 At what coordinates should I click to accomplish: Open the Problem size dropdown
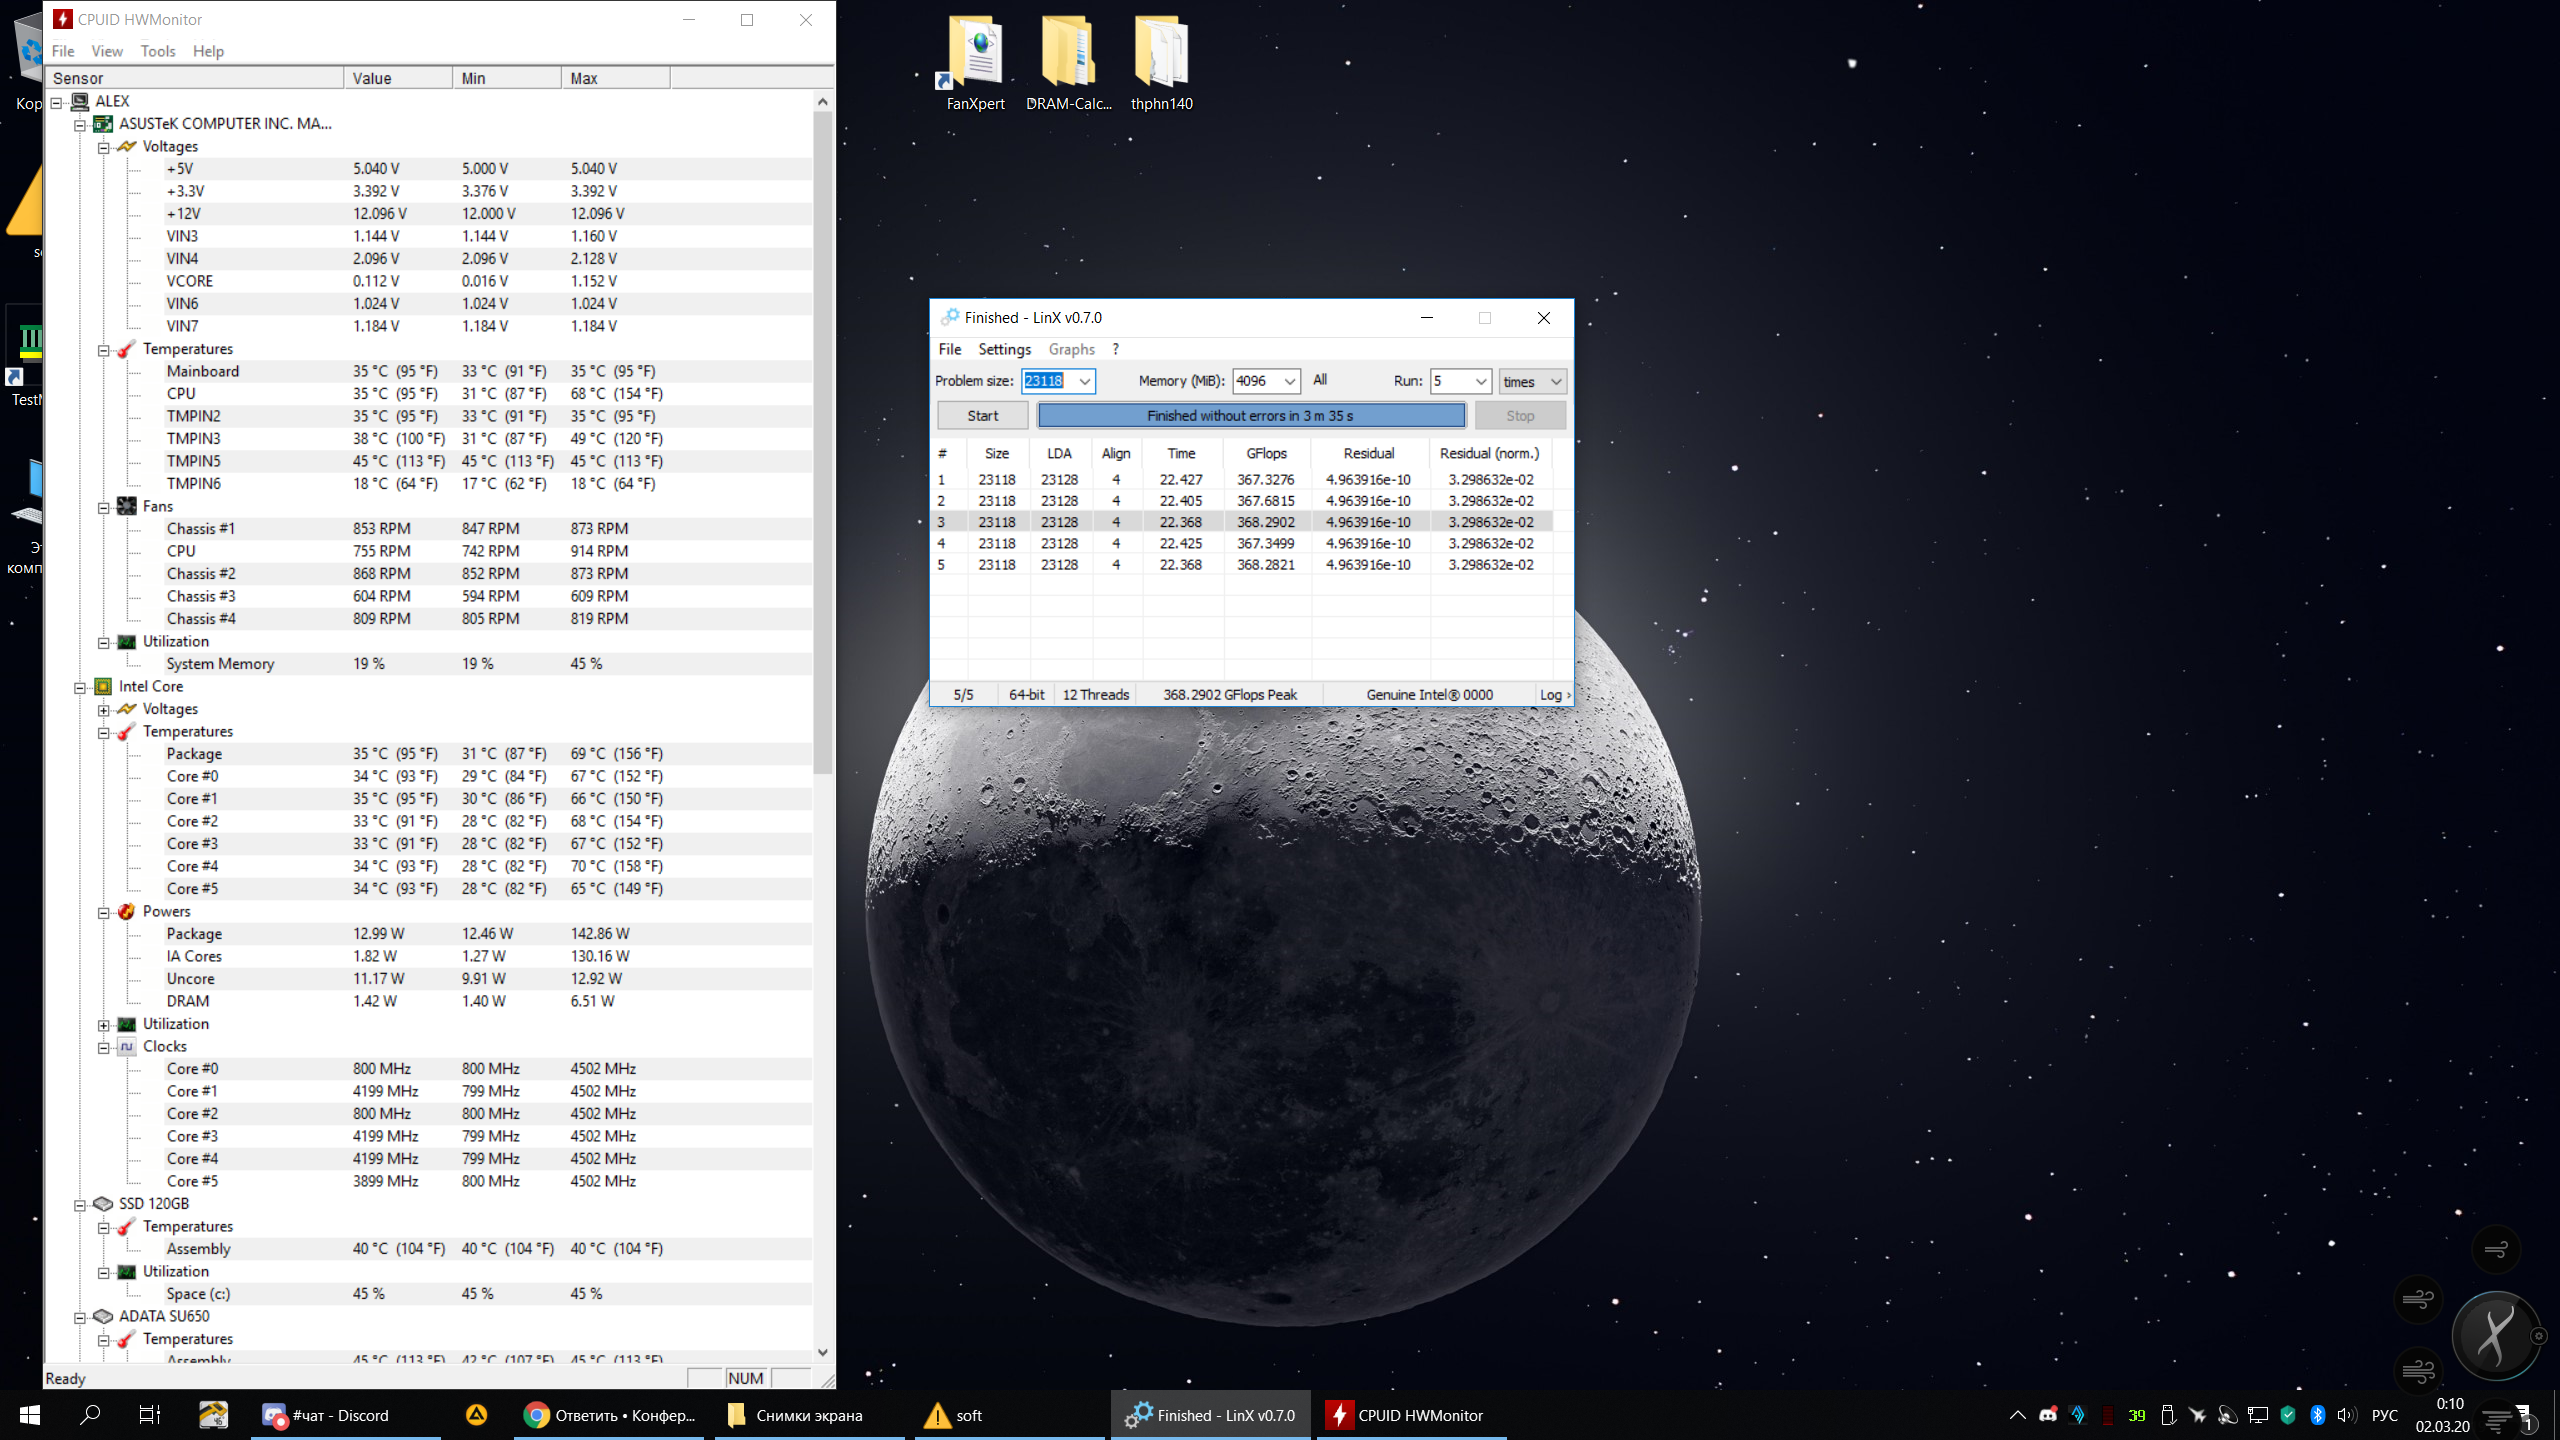pos(1084,381)
